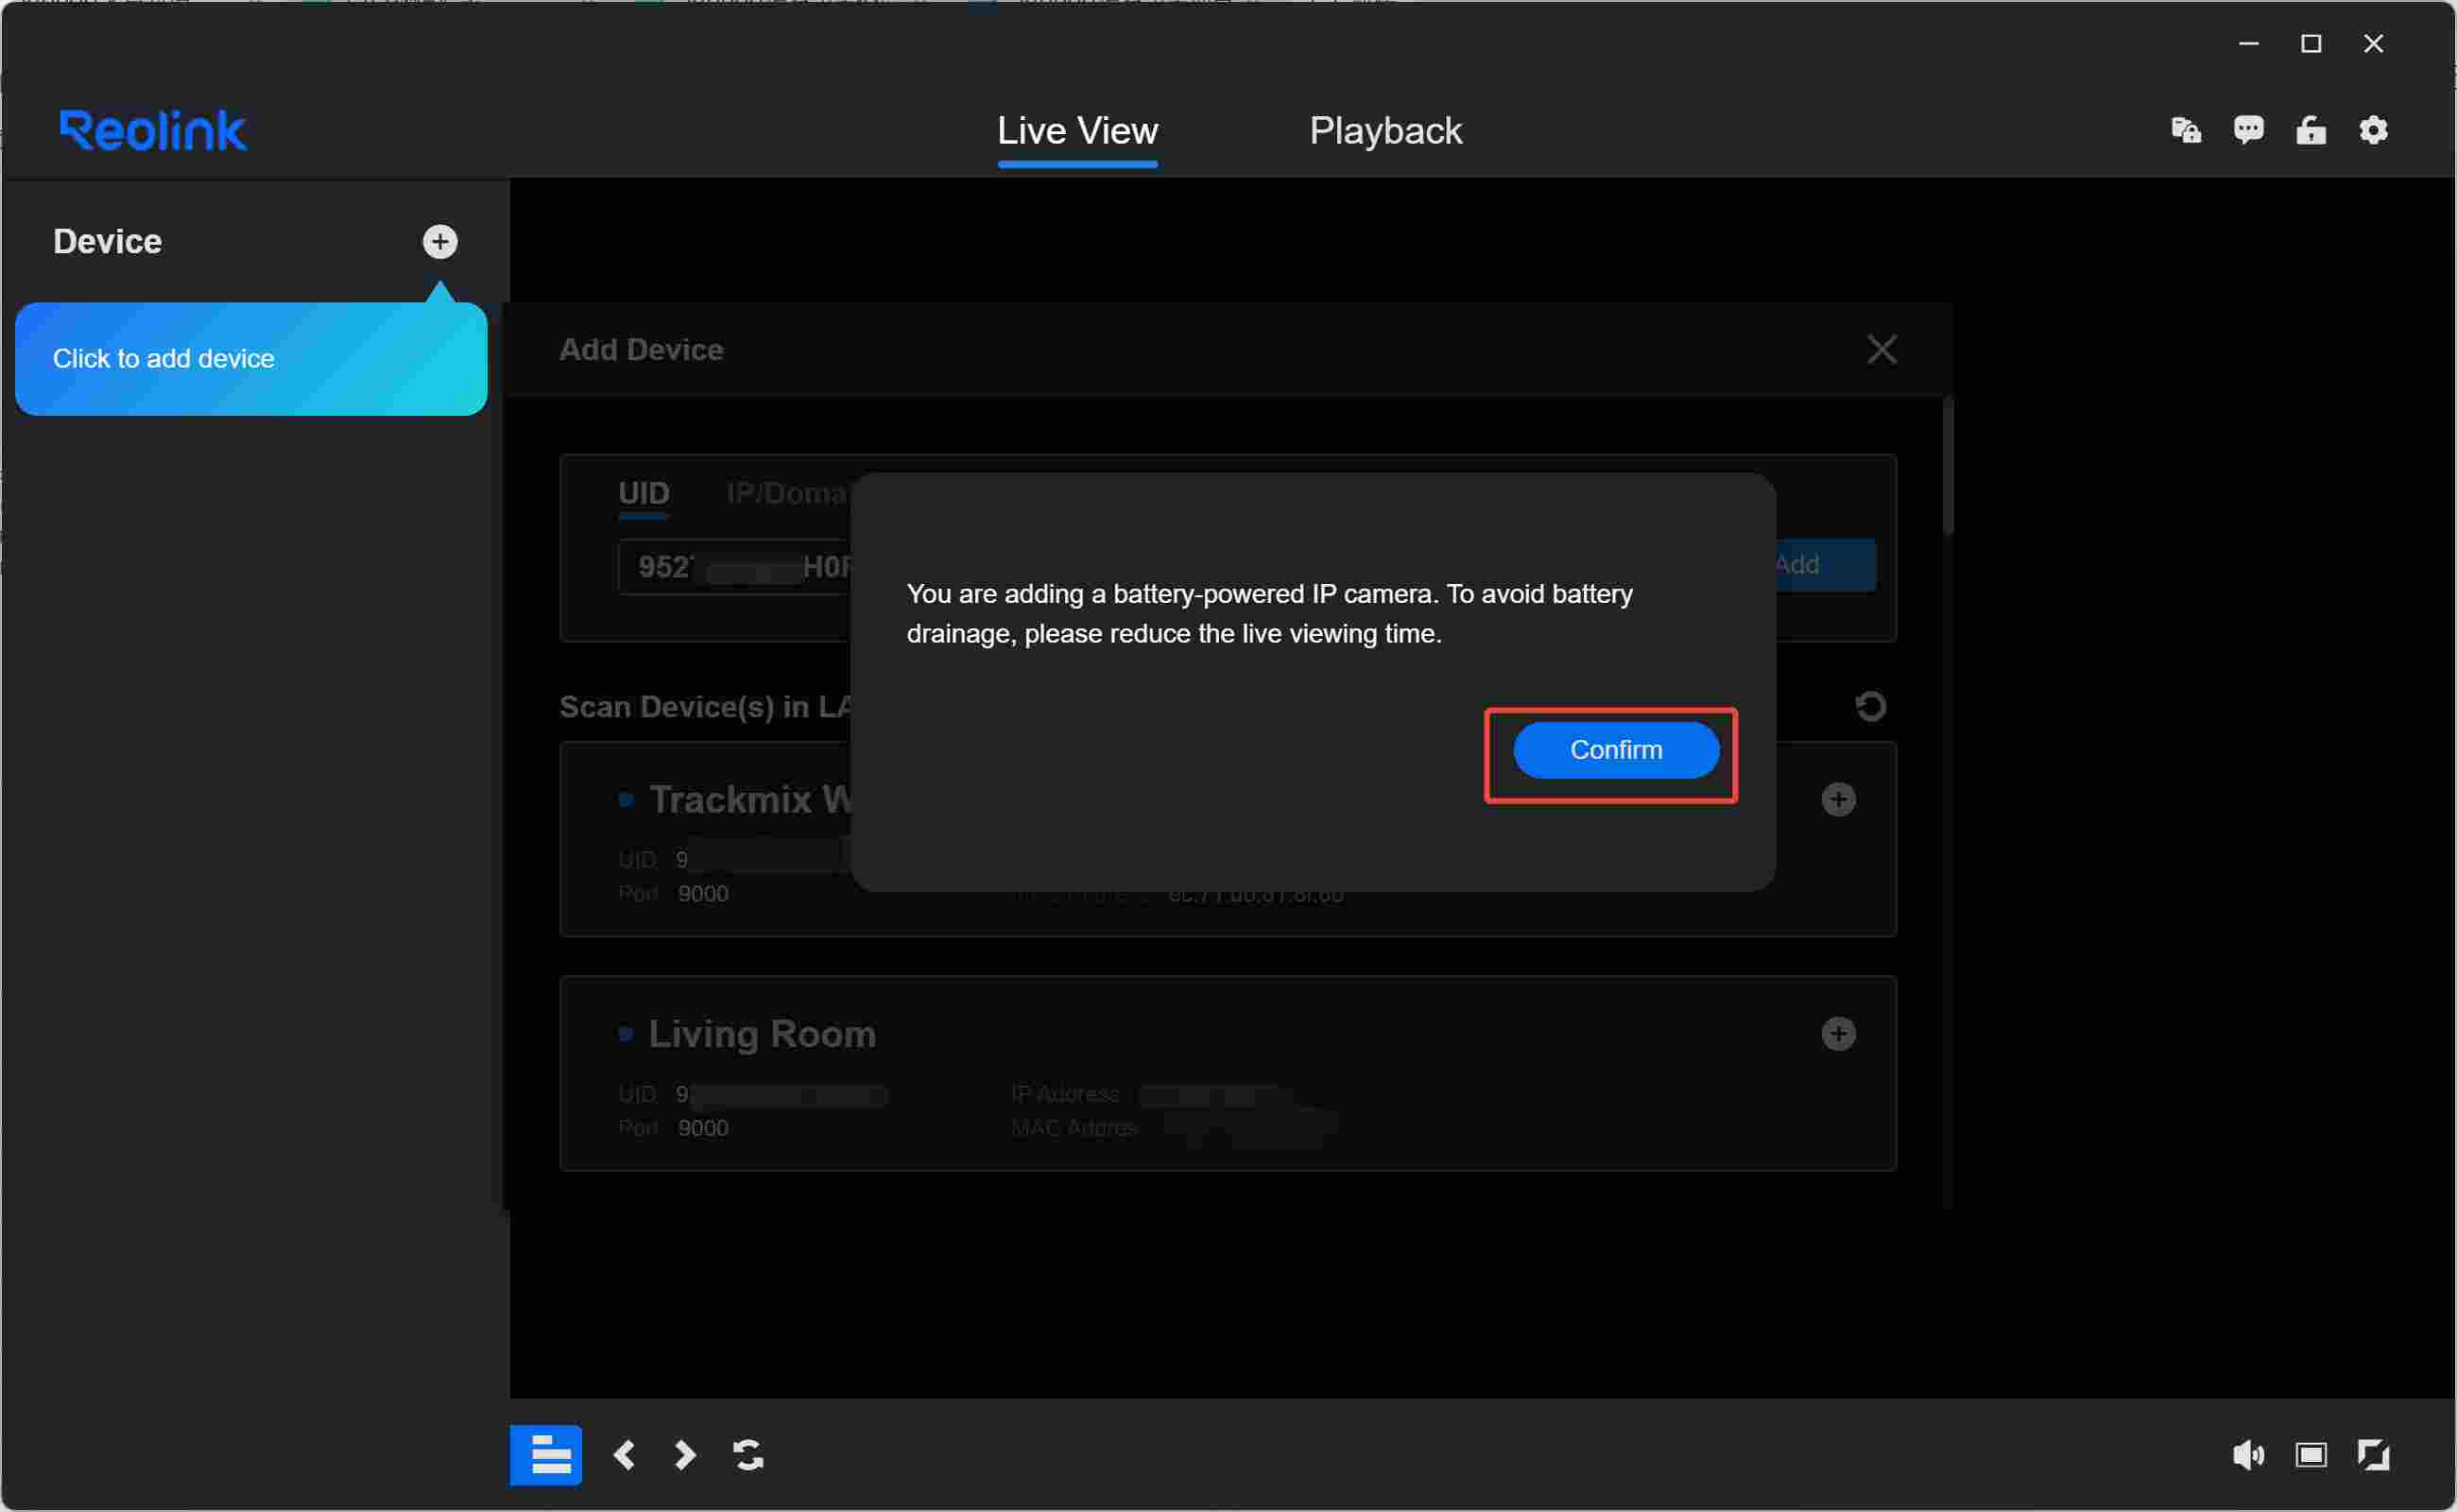
Task: Toggle the device list panel button
Action: click(546, 1454)
